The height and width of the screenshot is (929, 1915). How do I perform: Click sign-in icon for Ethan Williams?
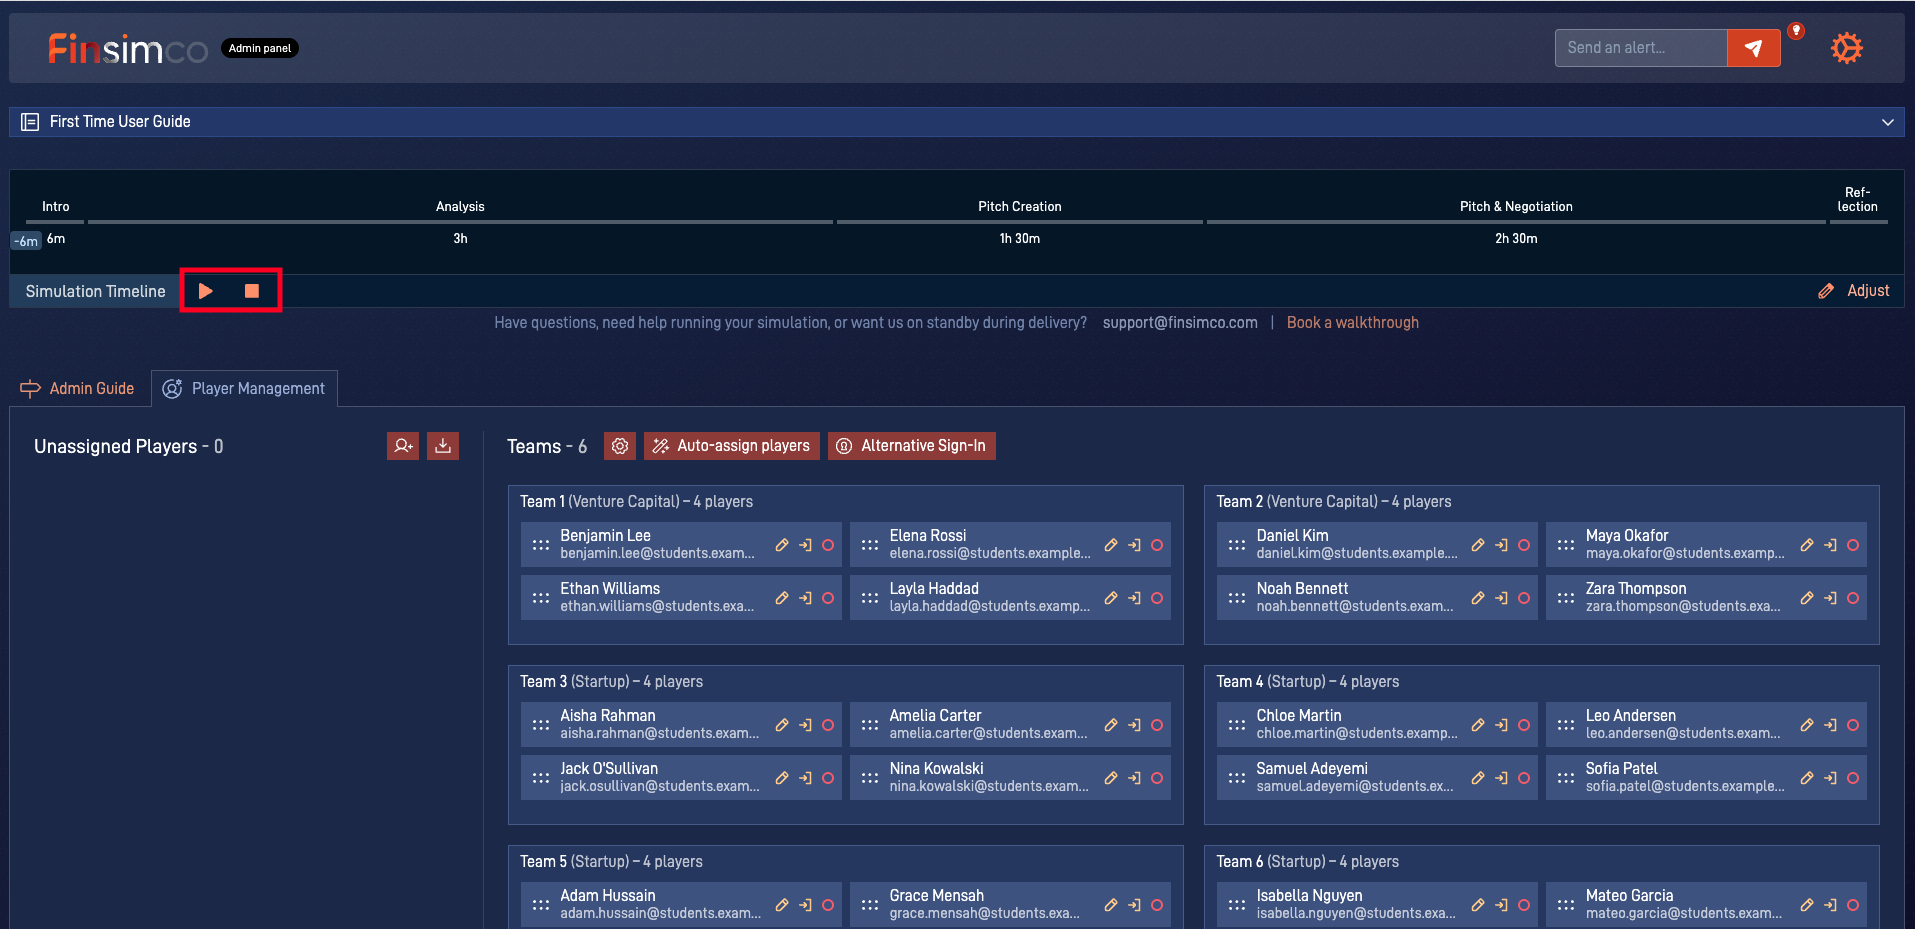click(805, 598)
